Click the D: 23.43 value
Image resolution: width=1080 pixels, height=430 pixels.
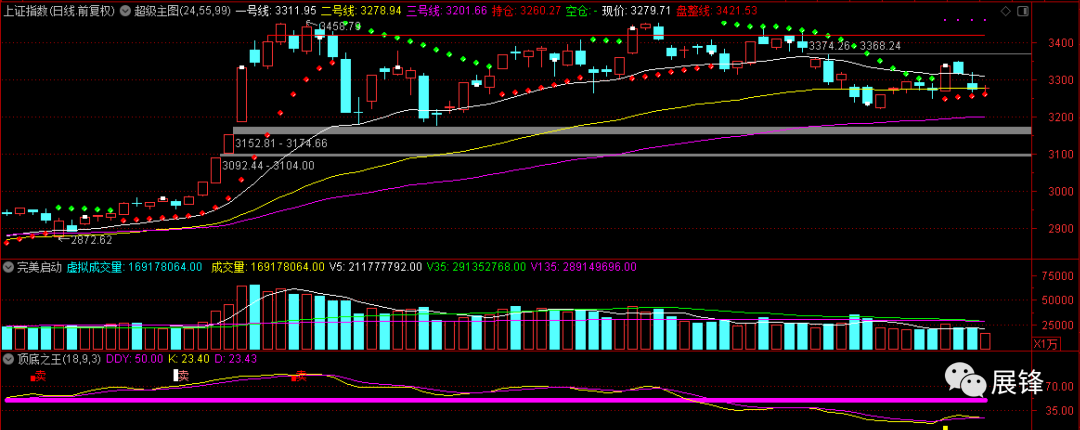click(234, 358)
